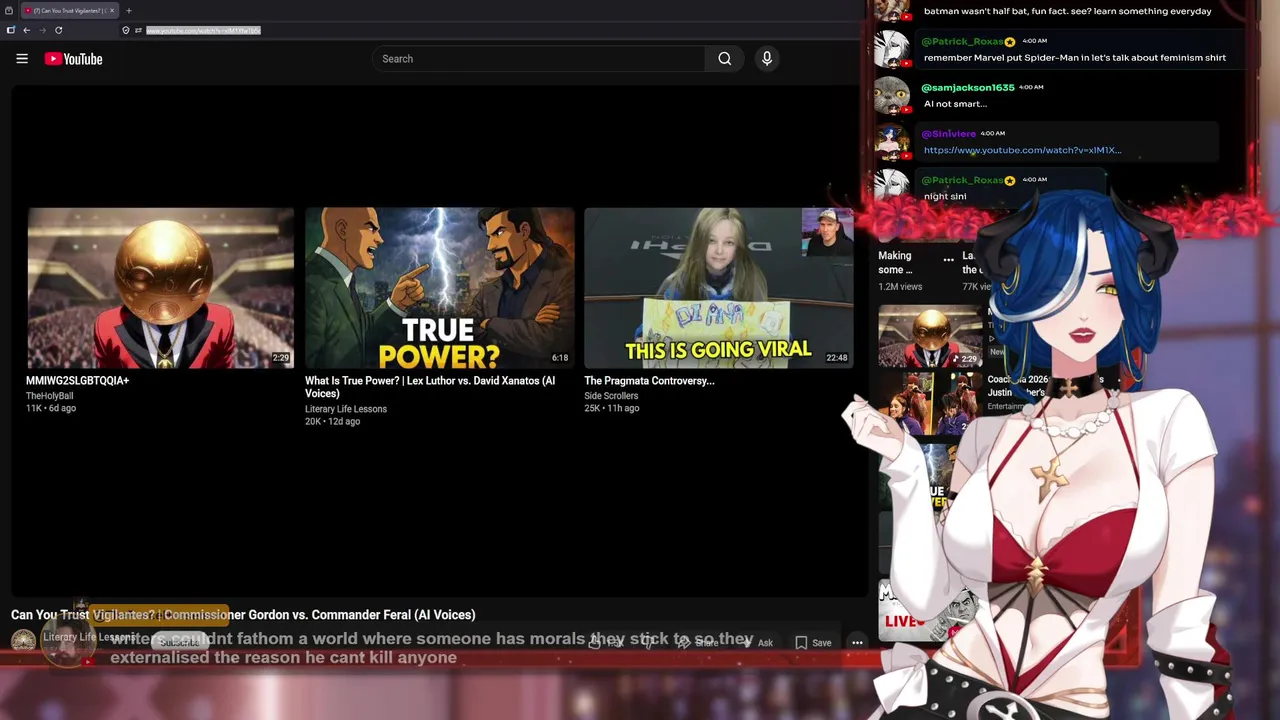This screenshot has height=720, width=1280.
Task: Open the True Power Lex Luthor thumbnail
Action: pos(439,288)
